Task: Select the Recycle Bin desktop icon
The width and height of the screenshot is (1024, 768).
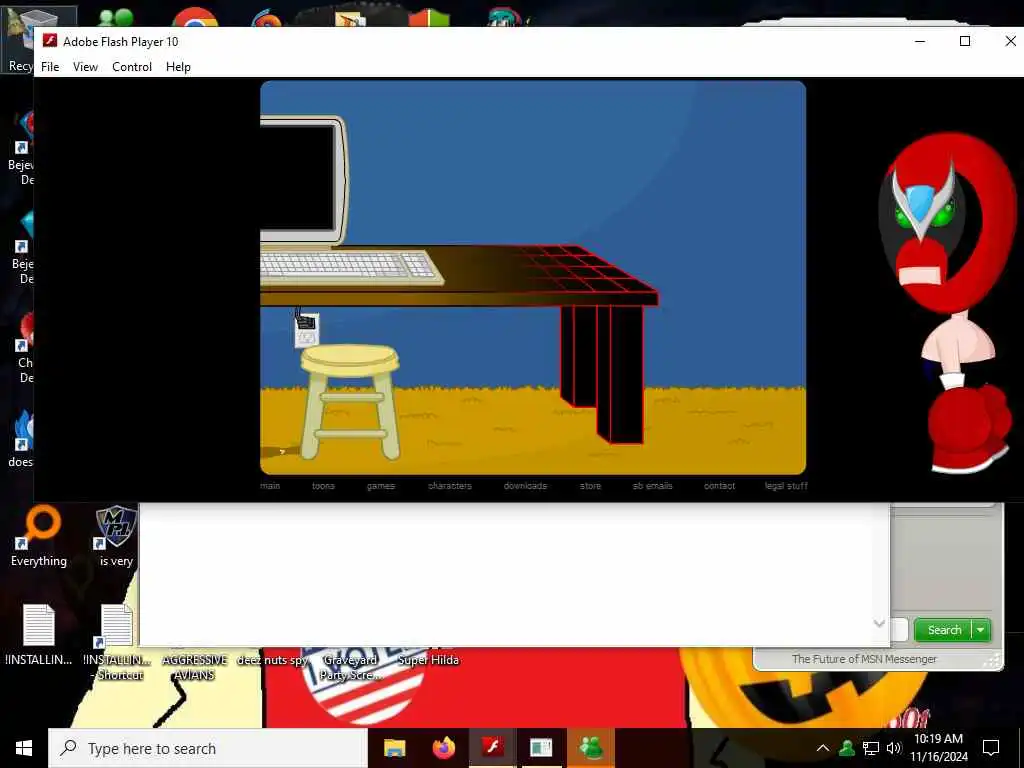Action: [20, 40]
